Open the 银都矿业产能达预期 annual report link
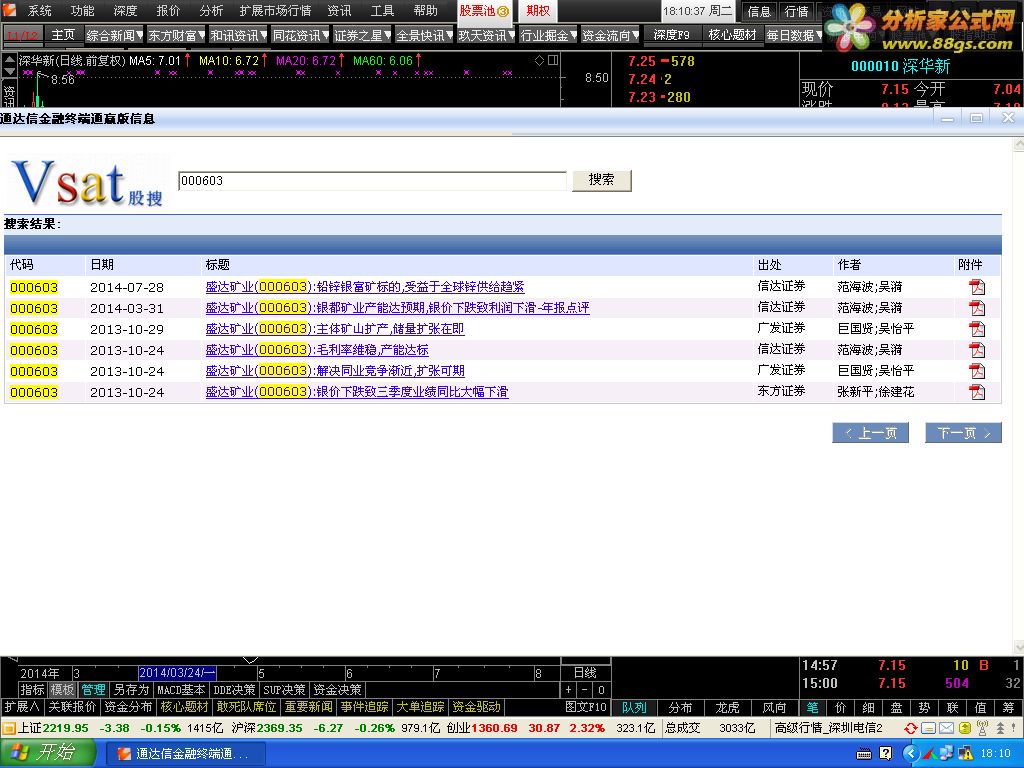 pos(398,308)
